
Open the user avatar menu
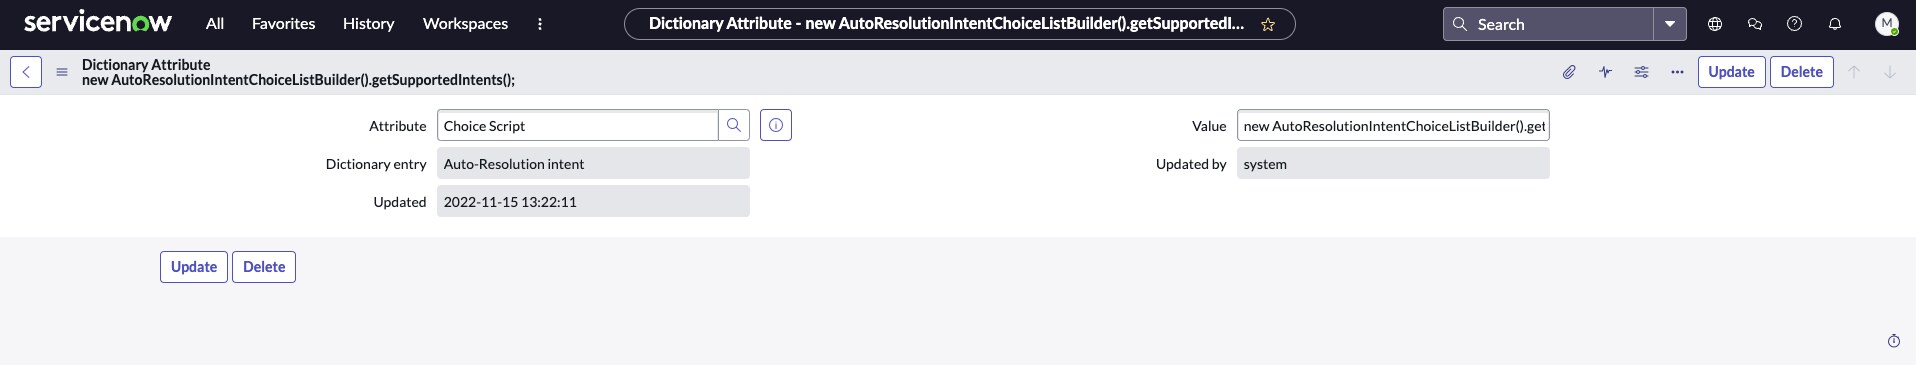click(1886, 24)
